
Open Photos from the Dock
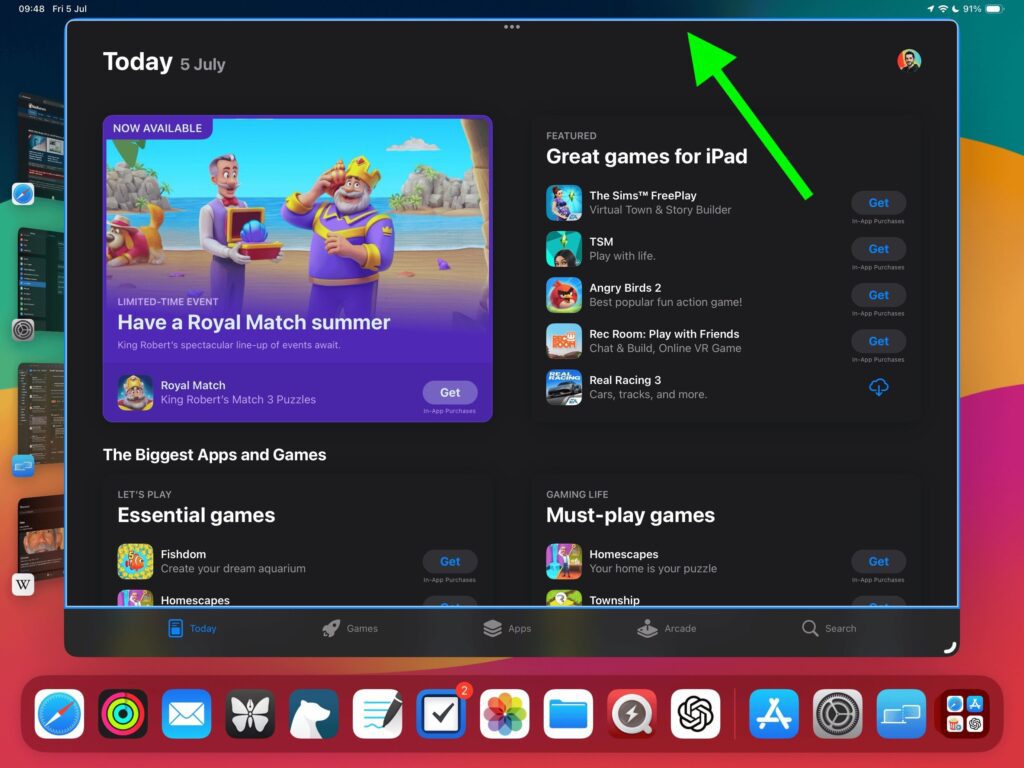(504, 714)
